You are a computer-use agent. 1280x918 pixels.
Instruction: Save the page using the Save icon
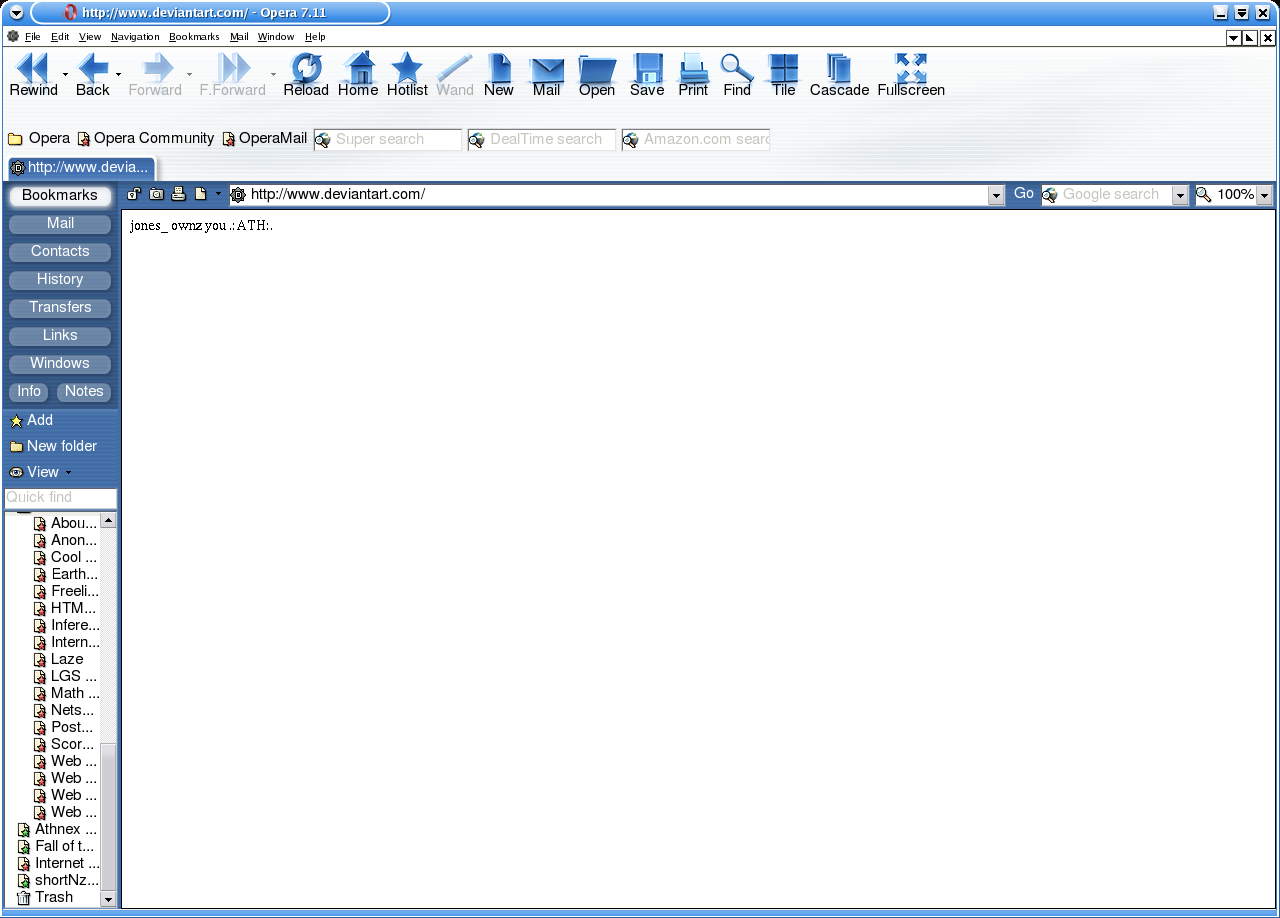[647, 68]
